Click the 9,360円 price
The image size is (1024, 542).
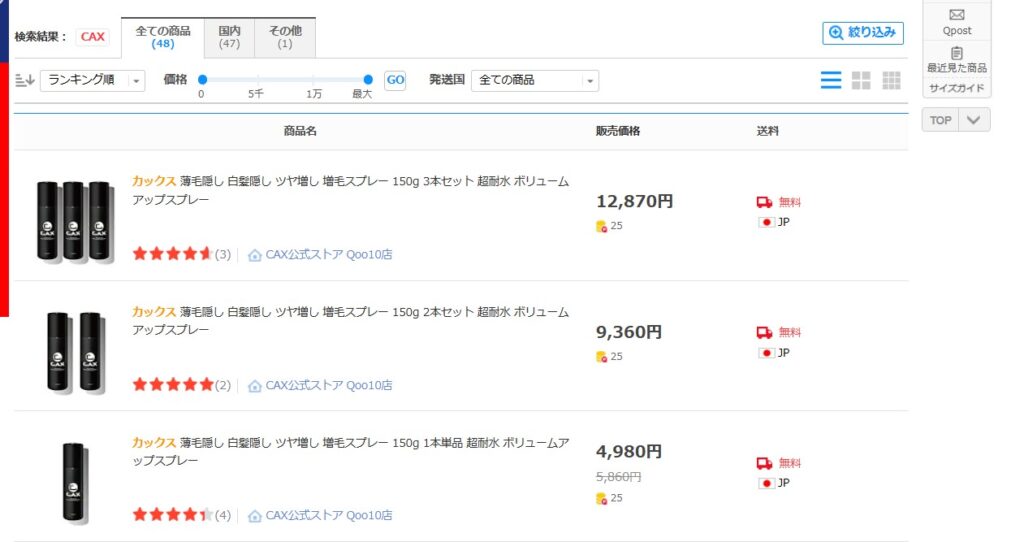pyautogui.click(x=629, y=332)
